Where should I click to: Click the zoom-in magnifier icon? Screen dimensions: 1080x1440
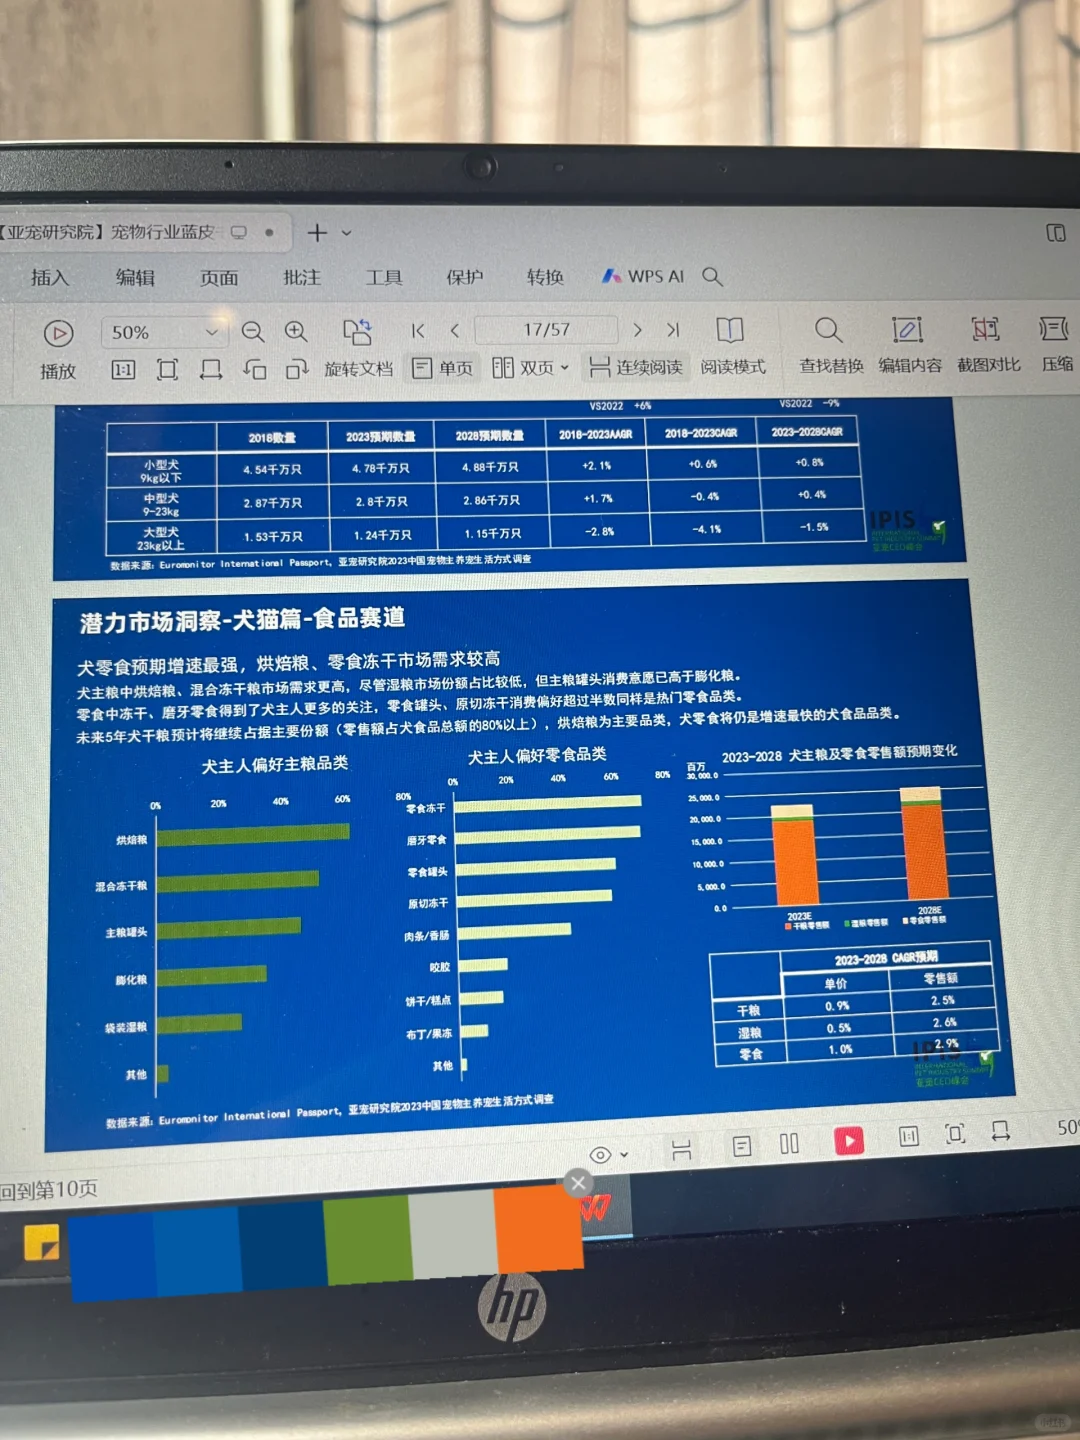pos(295,332)
